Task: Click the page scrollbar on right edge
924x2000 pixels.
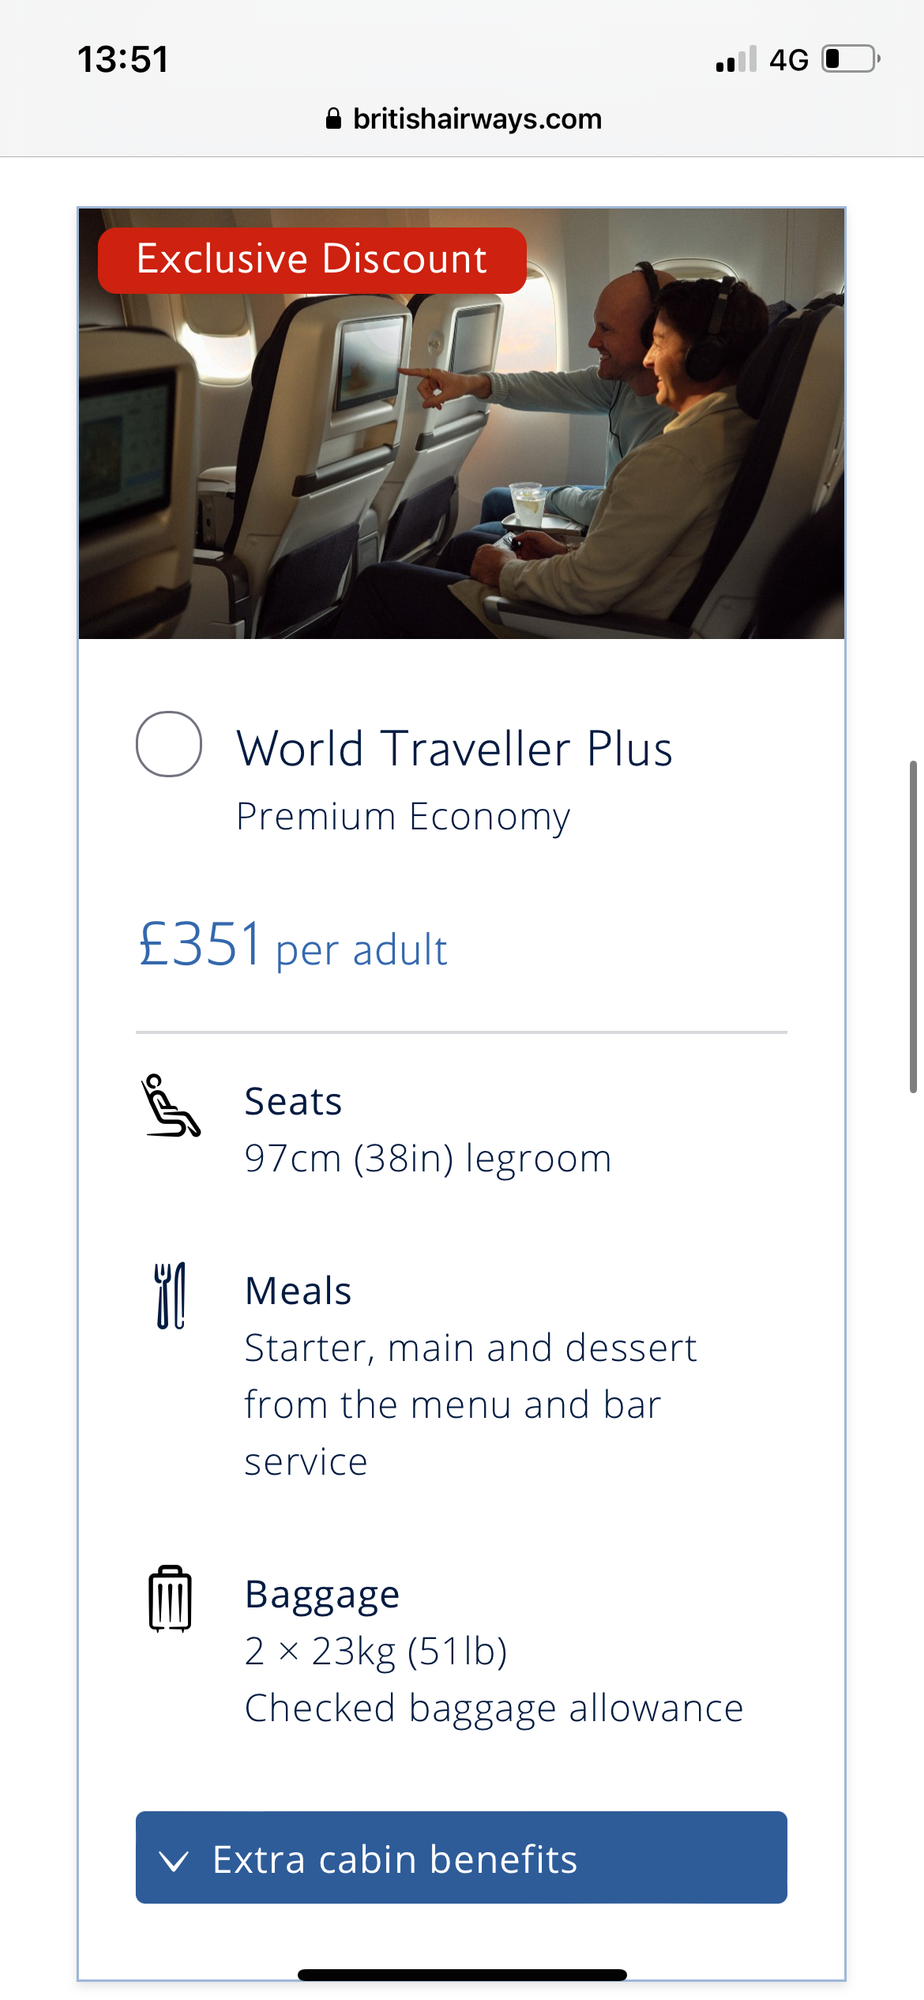Action: click(x=913, y=926)
